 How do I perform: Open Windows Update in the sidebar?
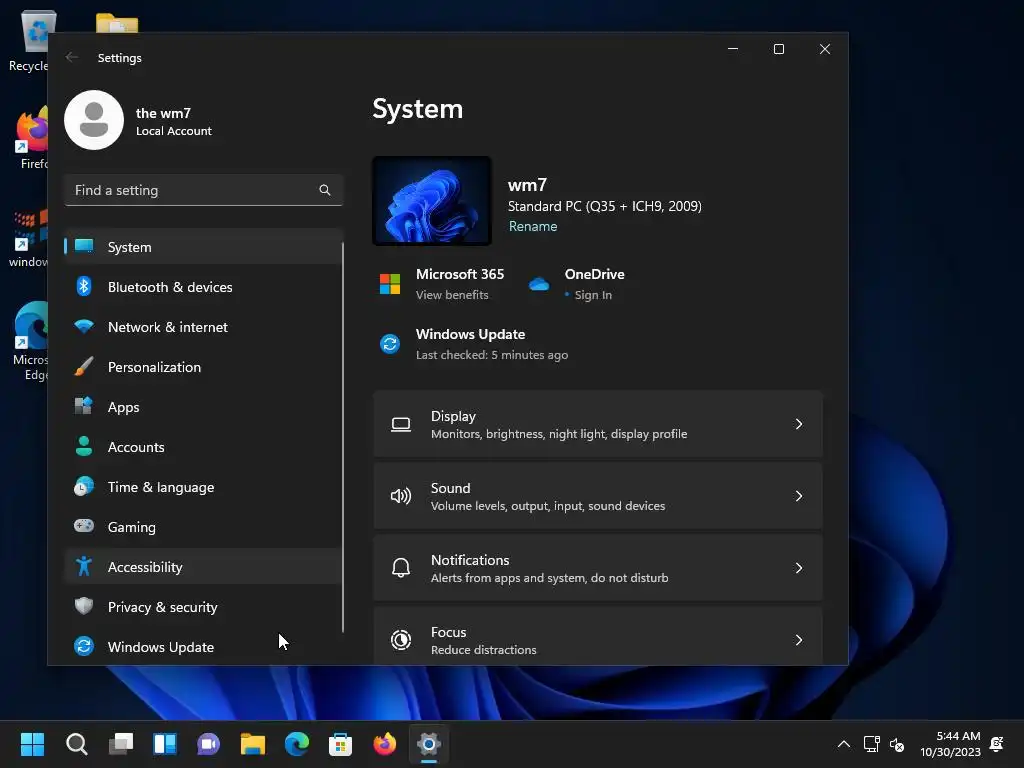[x=203, y=647]
